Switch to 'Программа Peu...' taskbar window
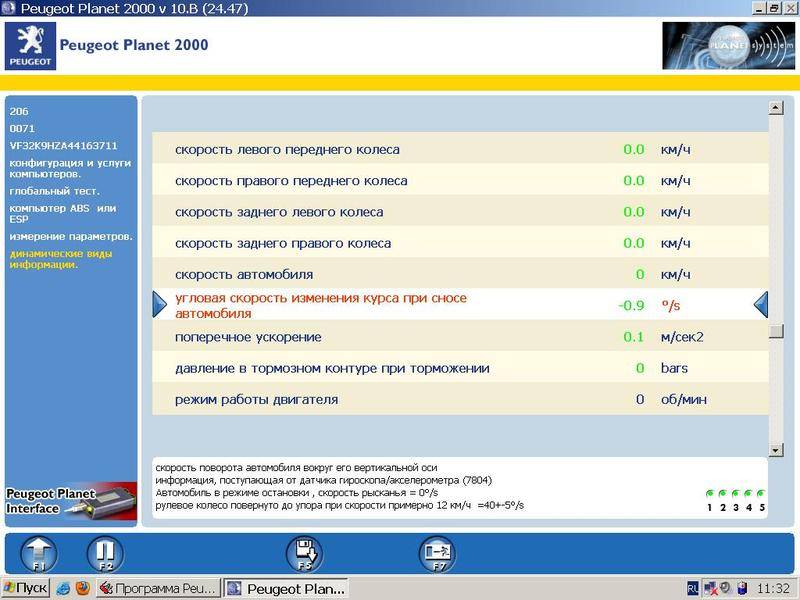 click(x=157, y=588)
